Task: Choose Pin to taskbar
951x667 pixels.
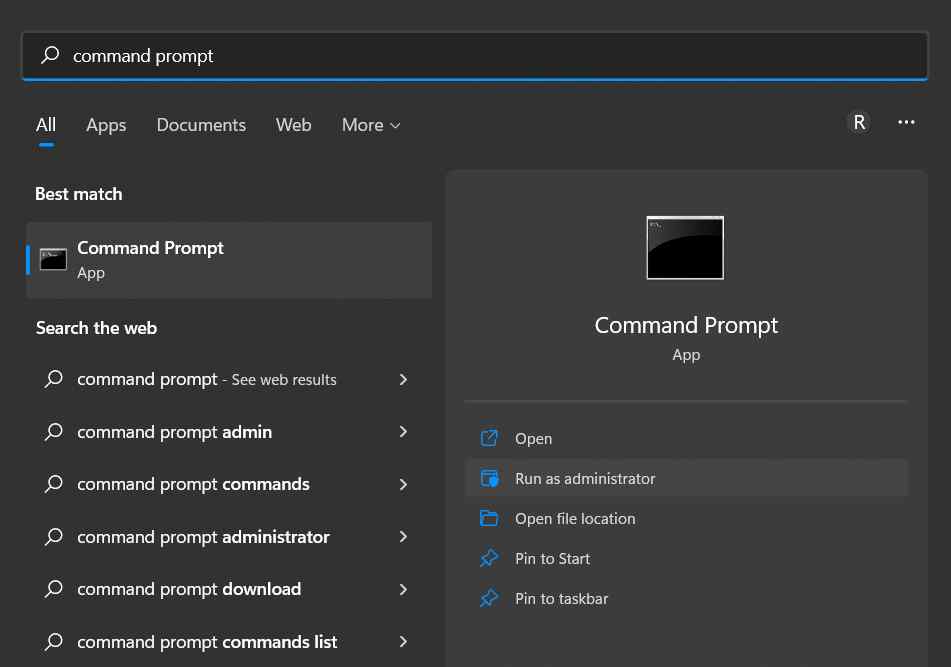Action: (687, 598)
